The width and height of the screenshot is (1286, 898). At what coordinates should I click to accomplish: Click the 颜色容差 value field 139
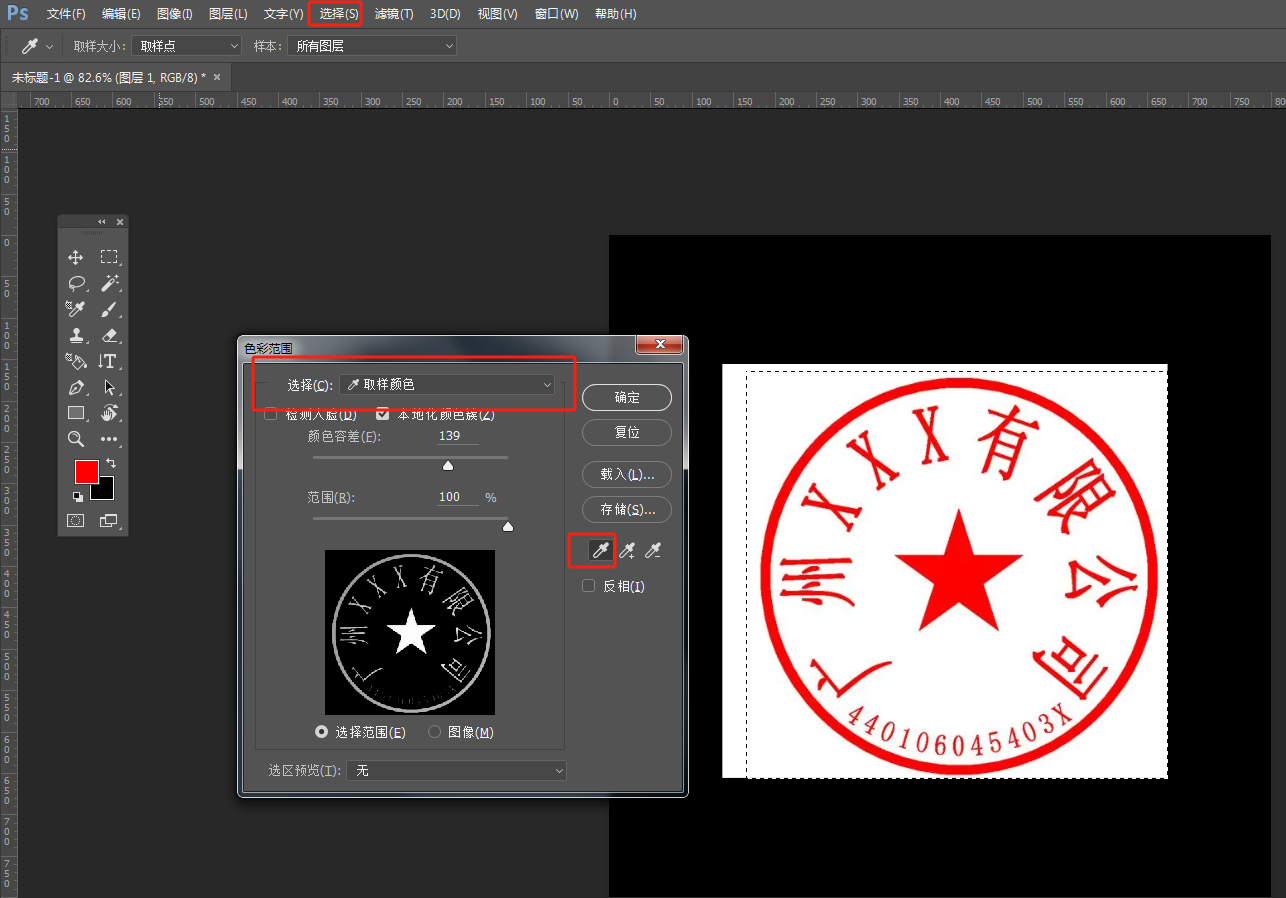[457, 436]
